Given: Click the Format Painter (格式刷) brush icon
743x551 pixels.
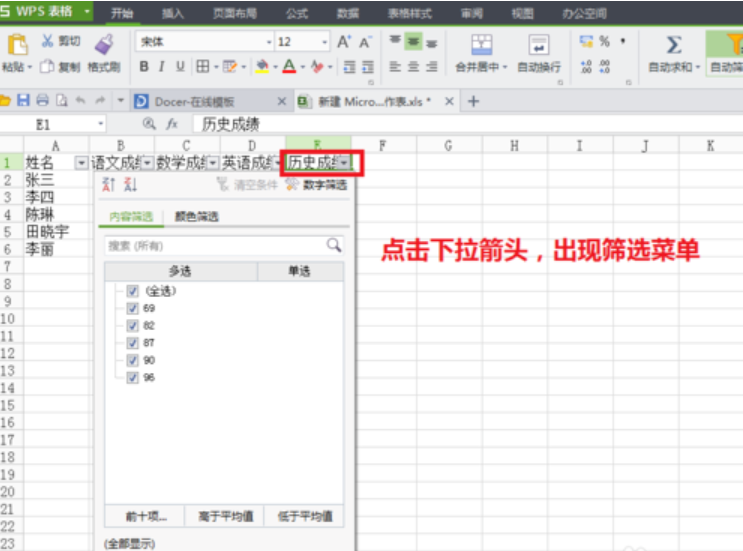Looking at the screenshot, I should pyautogui.click(x=104, y=44).
